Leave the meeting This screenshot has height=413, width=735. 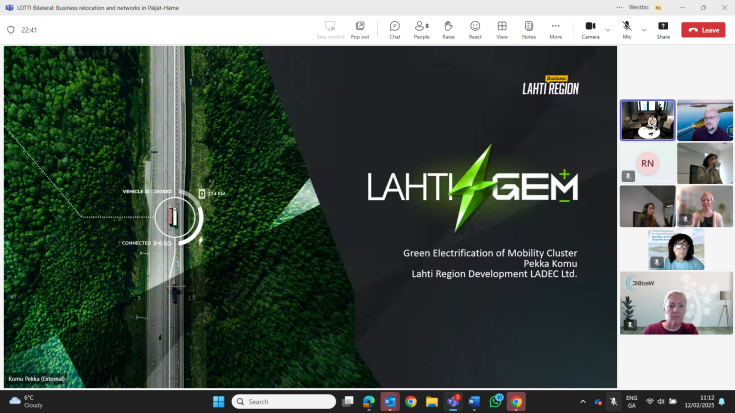(x=703, y=30)
